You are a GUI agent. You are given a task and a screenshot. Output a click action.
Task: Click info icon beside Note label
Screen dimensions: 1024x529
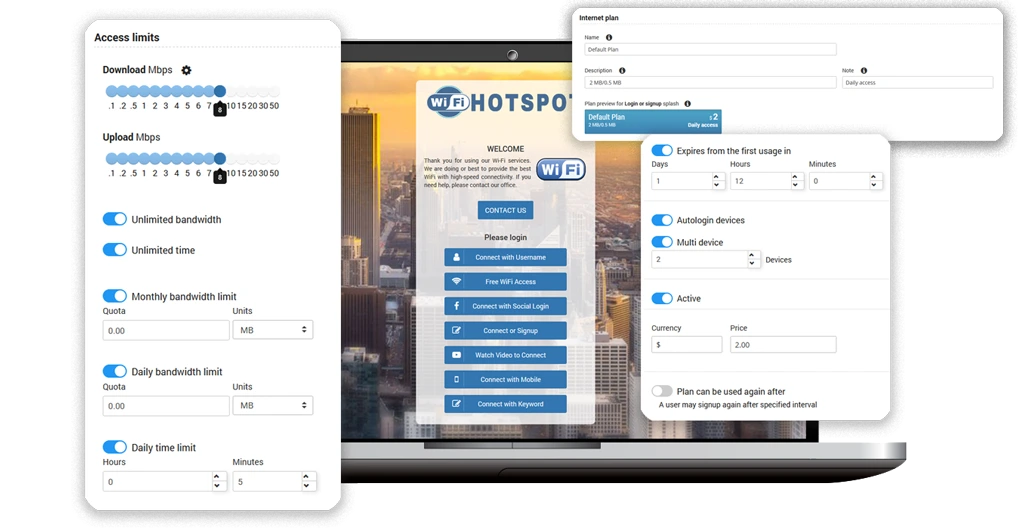[x=864, y=71]
